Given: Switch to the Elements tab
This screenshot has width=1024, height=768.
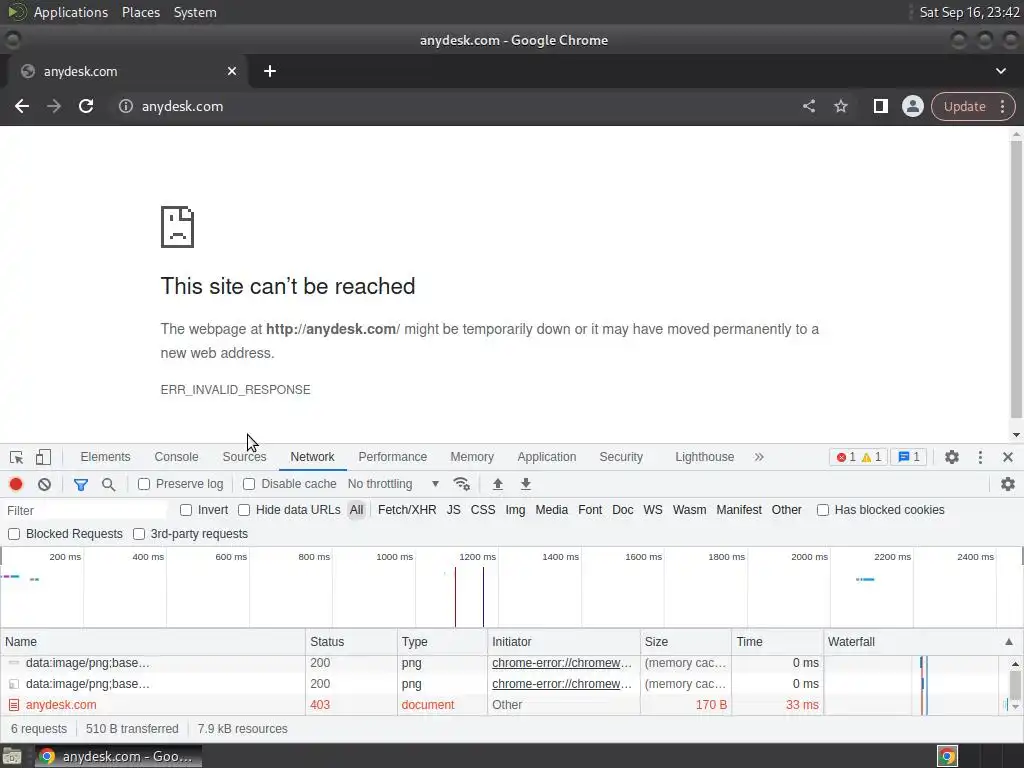Looking at the screenshot, I should (105, 457).
